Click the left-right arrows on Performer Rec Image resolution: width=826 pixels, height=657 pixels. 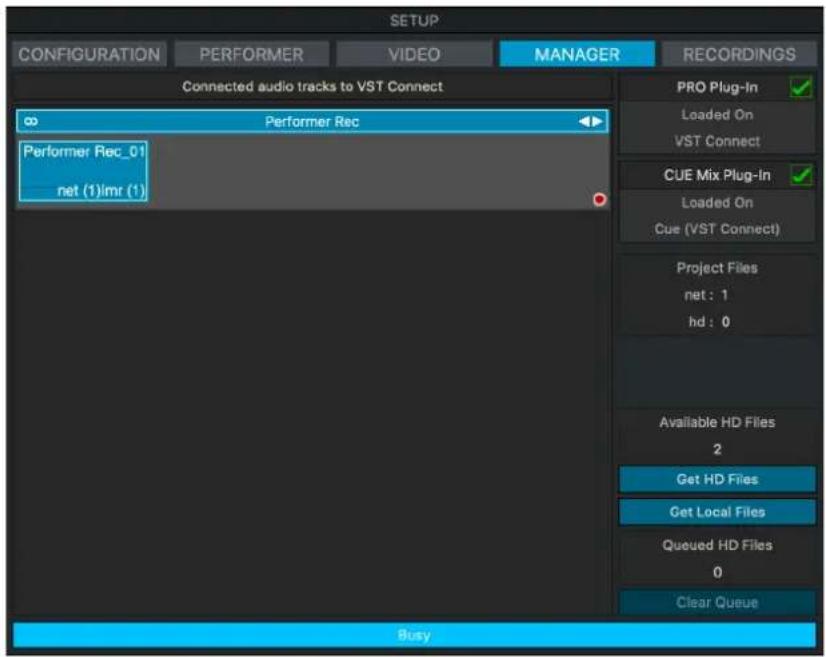tap(591, 122)
